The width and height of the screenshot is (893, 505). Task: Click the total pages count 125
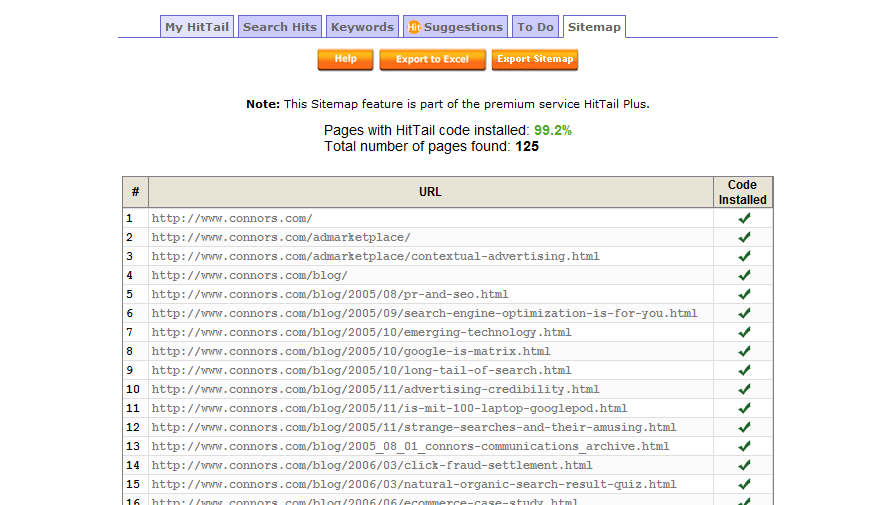pos(527,146)
